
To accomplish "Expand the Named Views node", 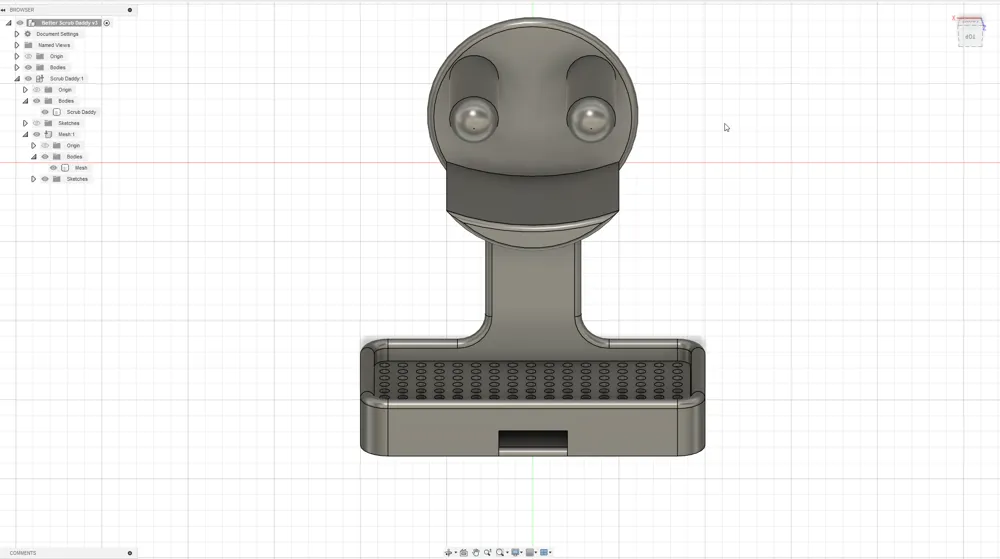I will pyautogui.click(x=17, y=45).
